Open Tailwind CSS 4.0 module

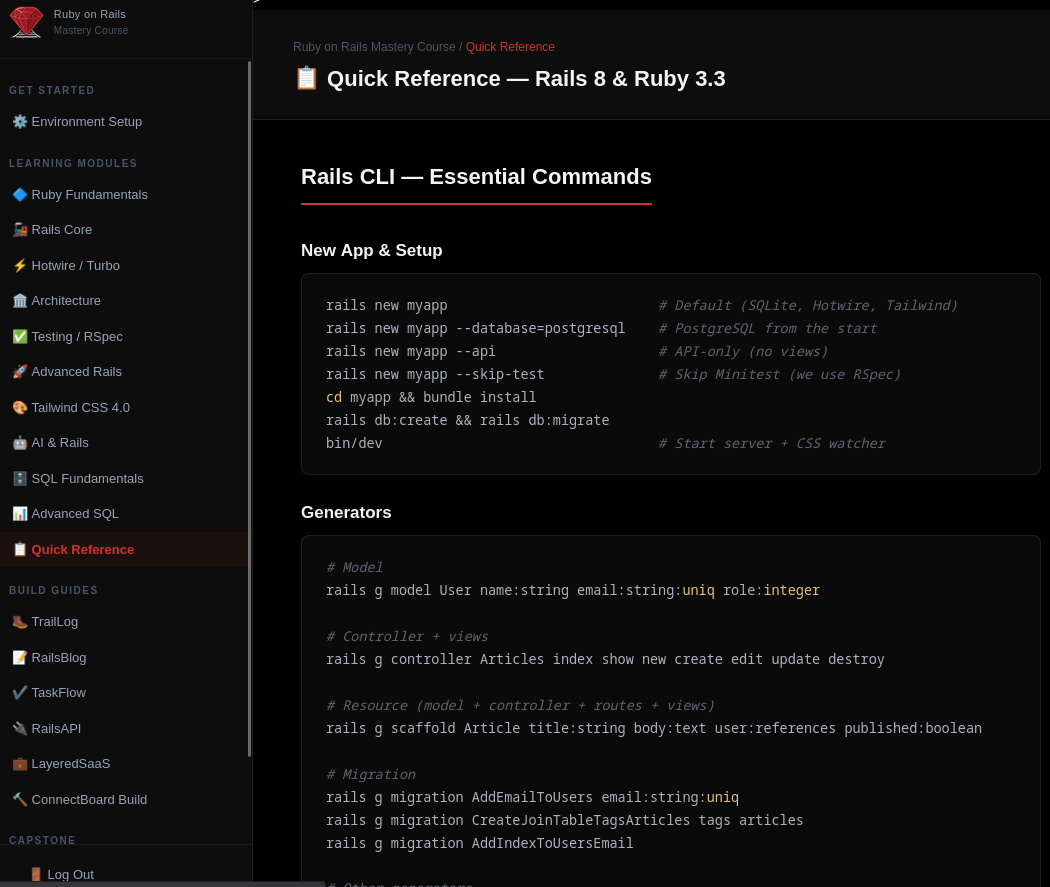click(x=124, y=408)
